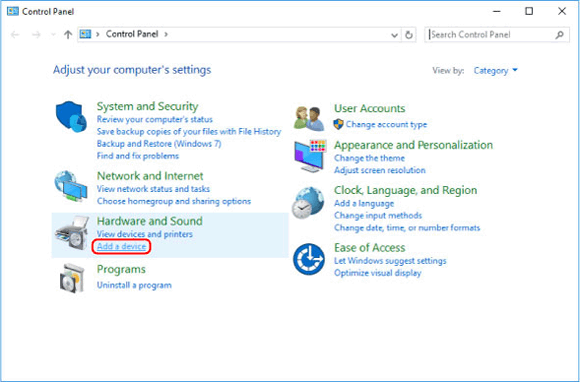Expand the address bar history dropdown
The width and height of the screenshot is (580, 382).
click(394, 35)
